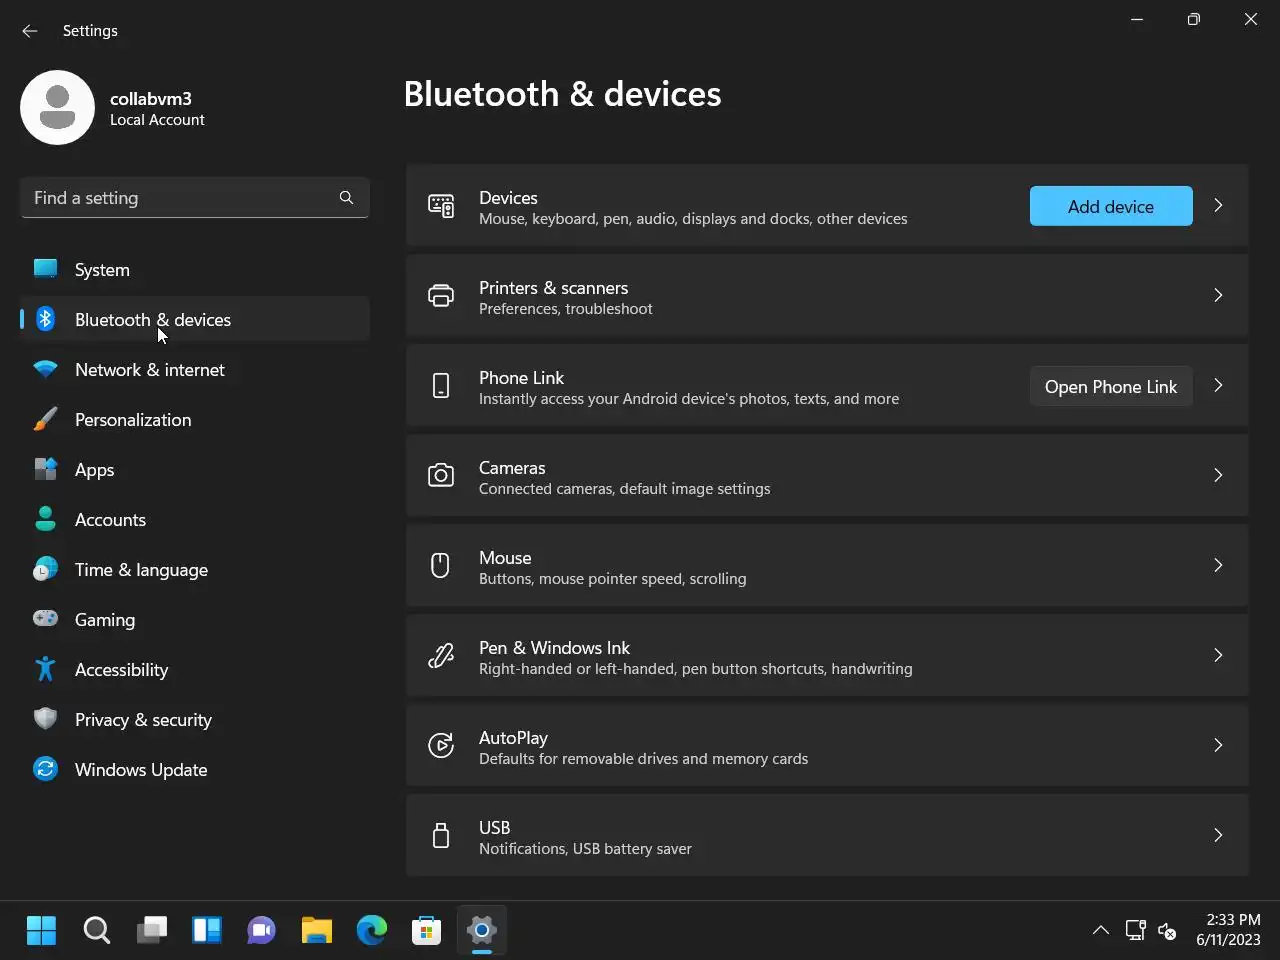This screenshot has height=960, width=1280.
Task: Click the Gaming controller icon
Action: tap(45, 618)
